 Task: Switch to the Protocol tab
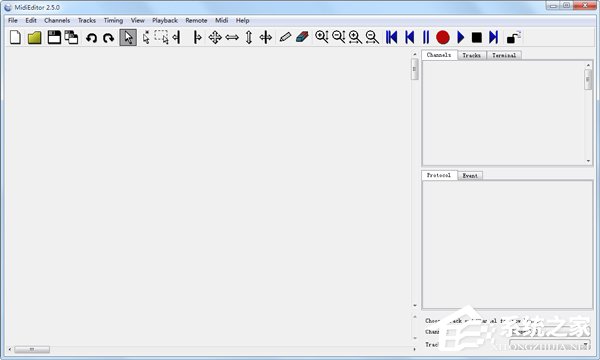tap(439, 175)
